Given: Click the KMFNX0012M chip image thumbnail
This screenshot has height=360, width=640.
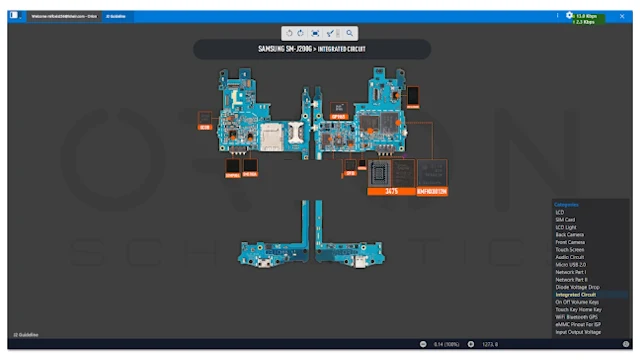Looking at the screenshot, I should (x=432, y=173).
